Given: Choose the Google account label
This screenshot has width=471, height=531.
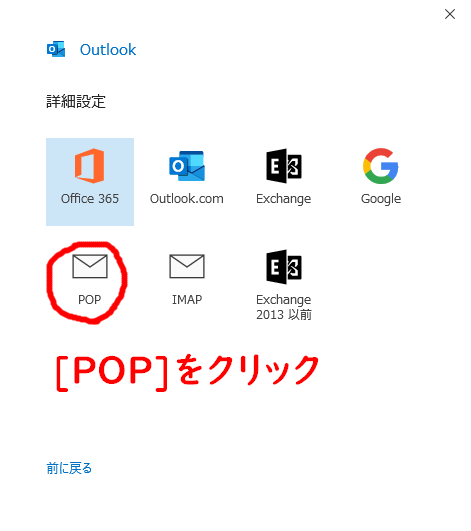Looking at the screenshot, I should 381,199.
